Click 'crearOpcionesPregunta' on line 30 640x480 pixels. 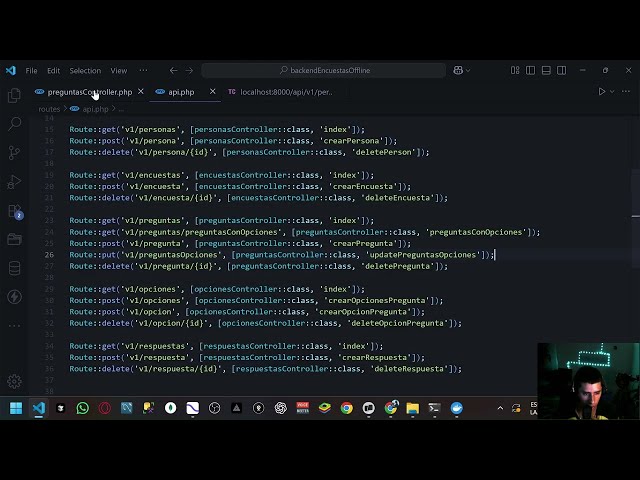377,300
